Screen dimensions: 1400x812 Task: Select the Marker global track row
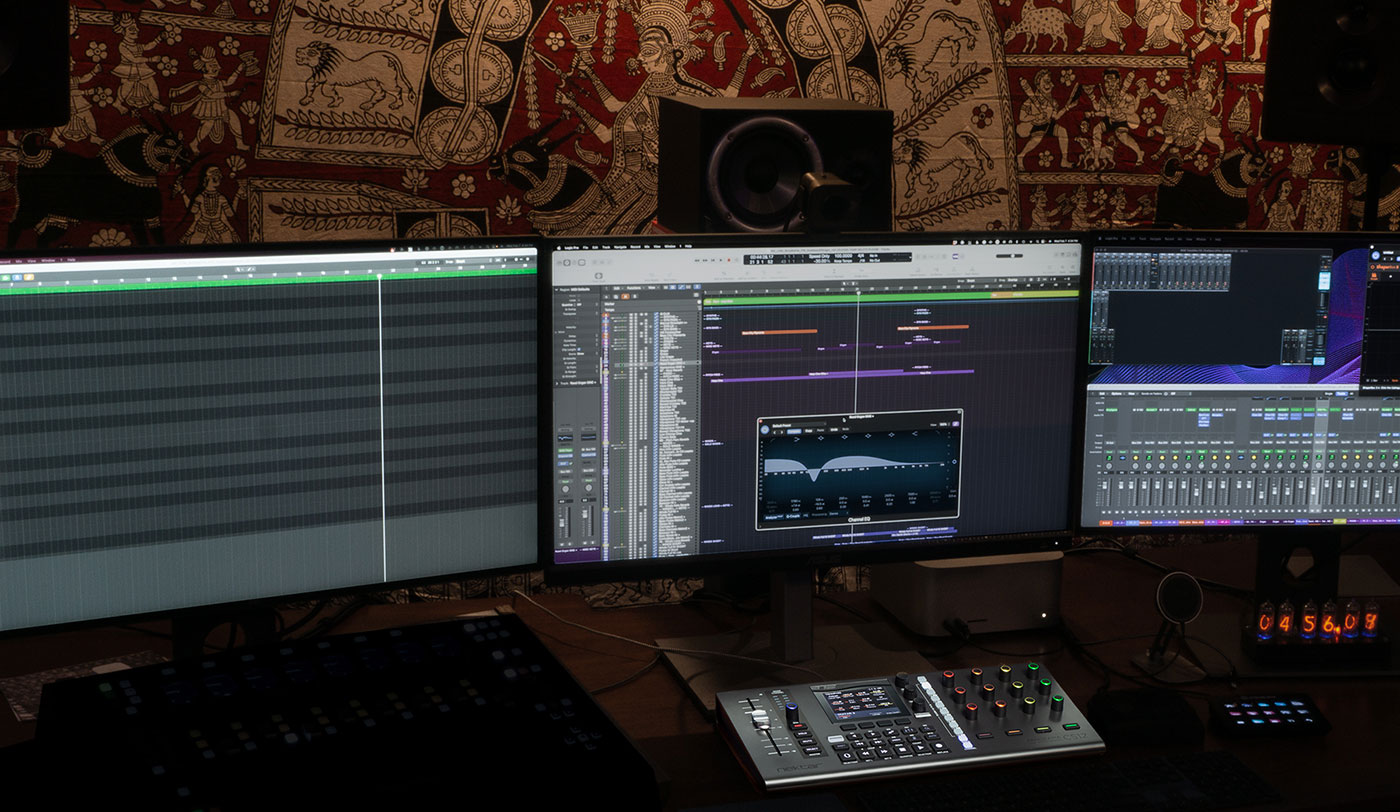(649, 304)
